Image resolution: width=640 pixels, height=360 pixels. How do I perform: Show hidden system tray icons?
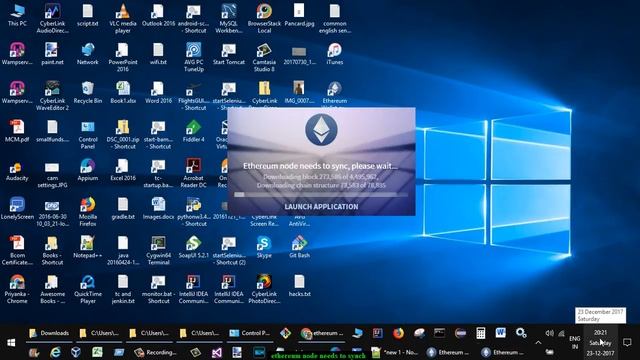(x=538, y=343)
